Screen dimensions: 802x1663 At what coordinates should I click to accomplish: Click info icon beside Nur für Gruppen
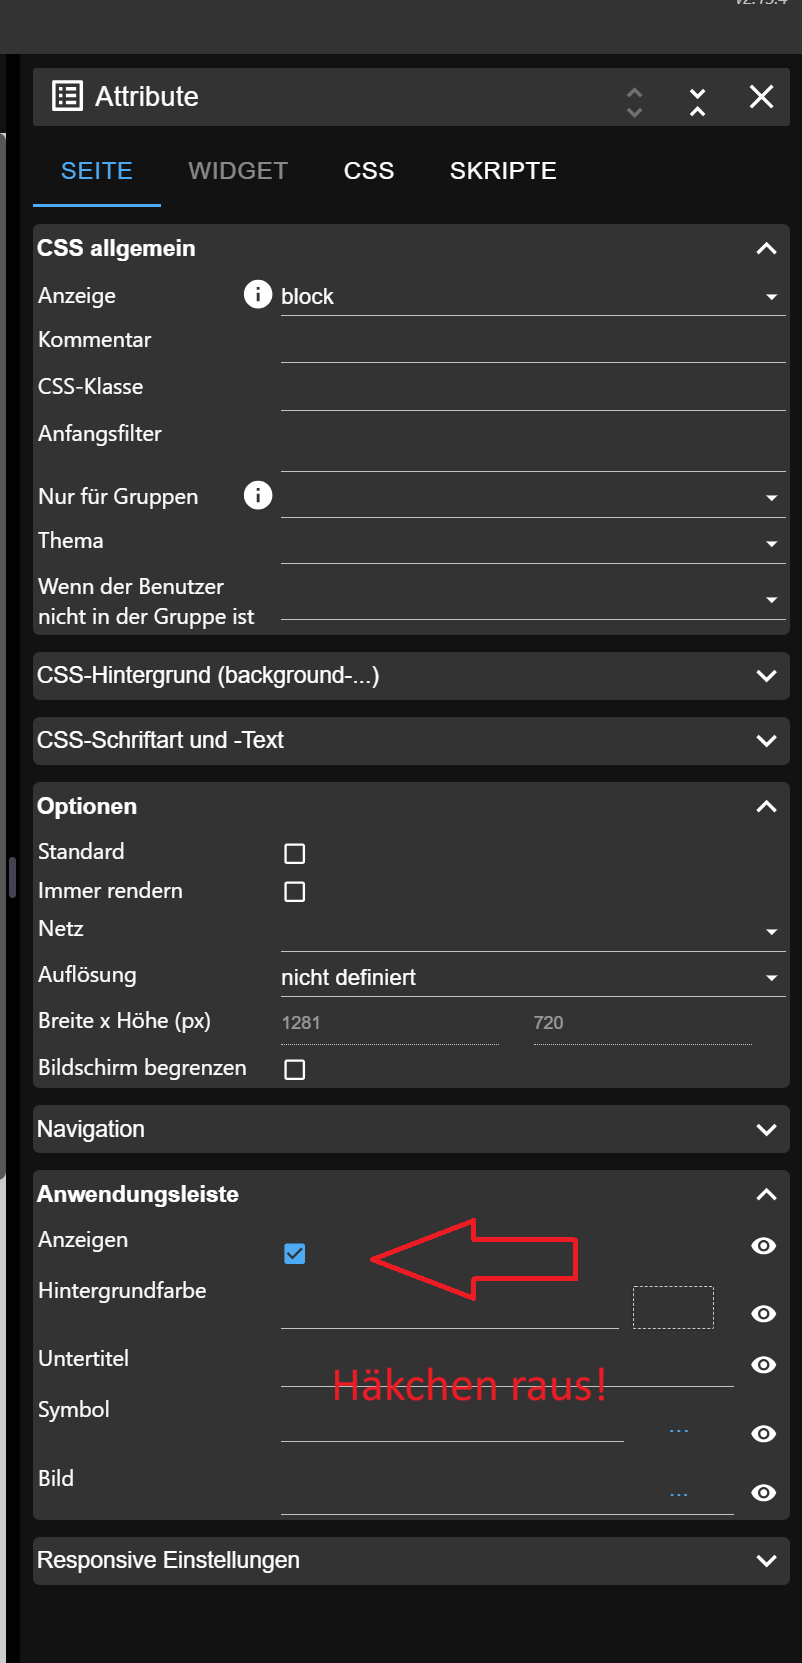[x=258, y=495]
